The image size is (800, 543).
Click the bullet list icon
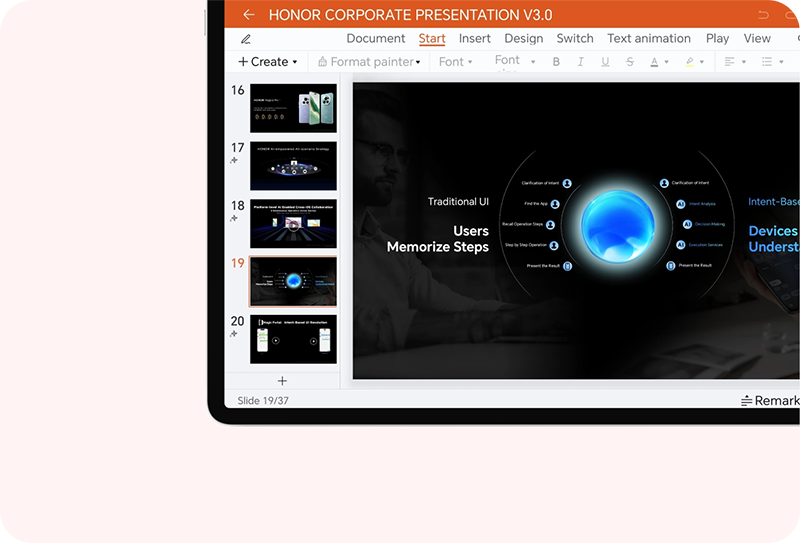pos(767,62)
